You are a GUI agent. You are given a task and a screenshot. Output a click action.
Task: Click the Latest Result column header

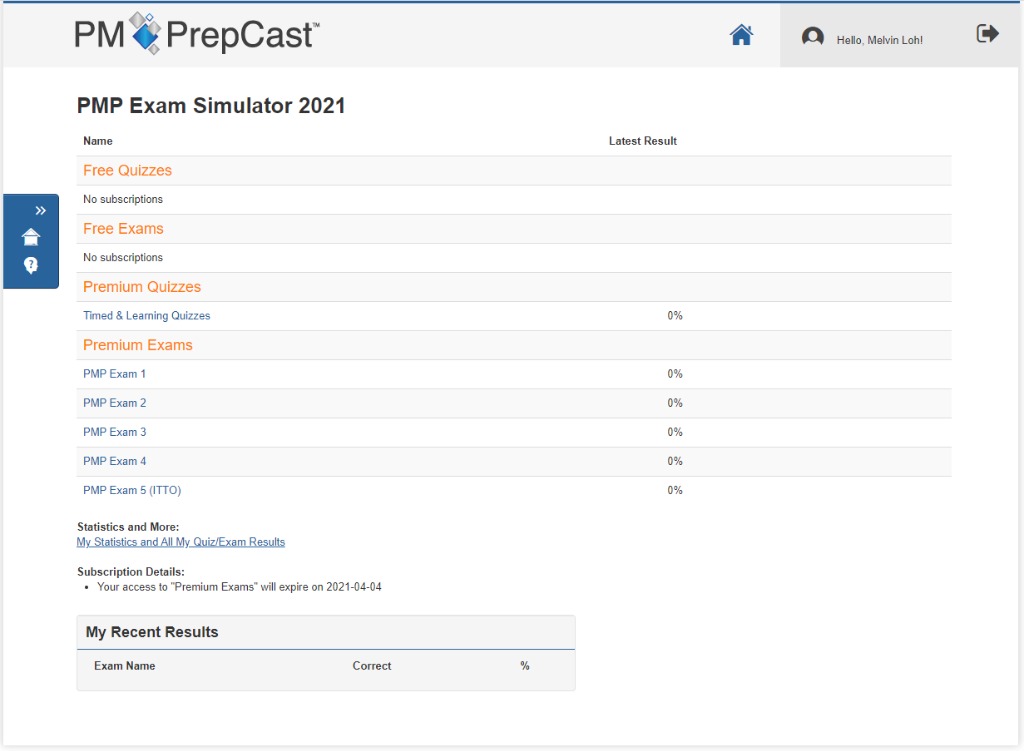pos(642,141)
